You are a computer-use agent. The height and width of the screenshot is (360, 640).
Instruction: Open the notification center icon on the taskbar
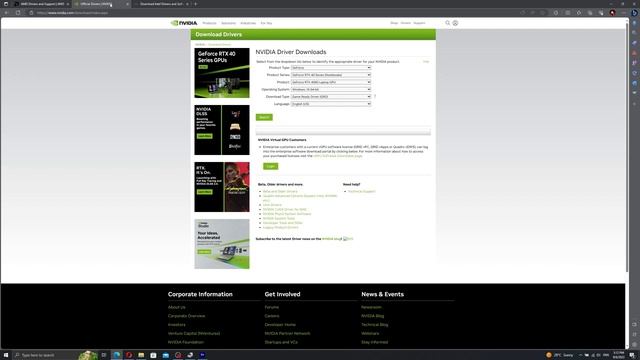pos(632,355)
